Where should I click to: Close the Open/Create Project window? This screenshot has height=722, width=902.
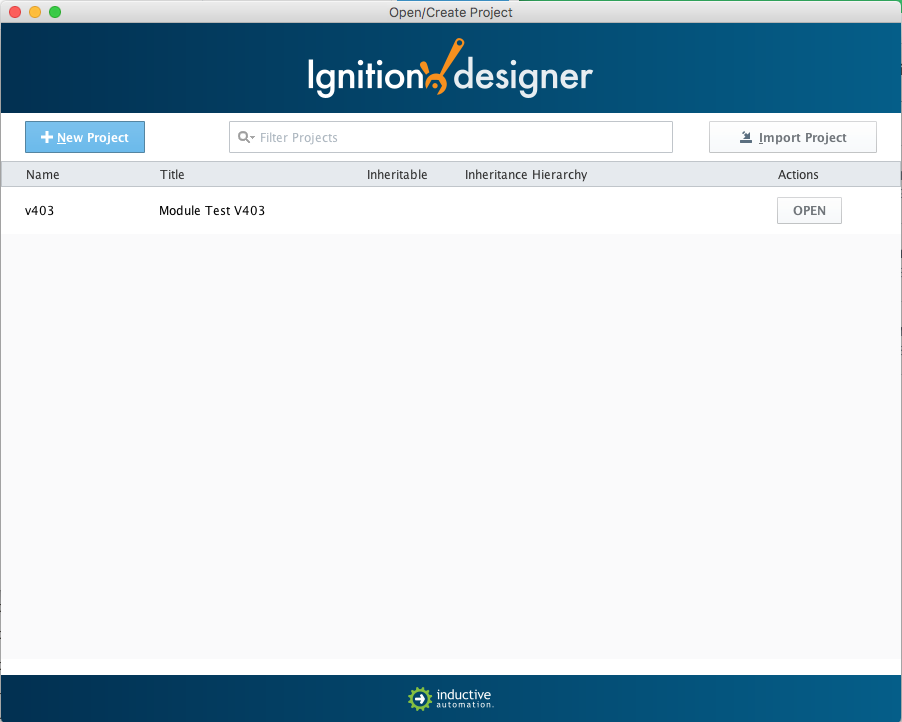16,12
